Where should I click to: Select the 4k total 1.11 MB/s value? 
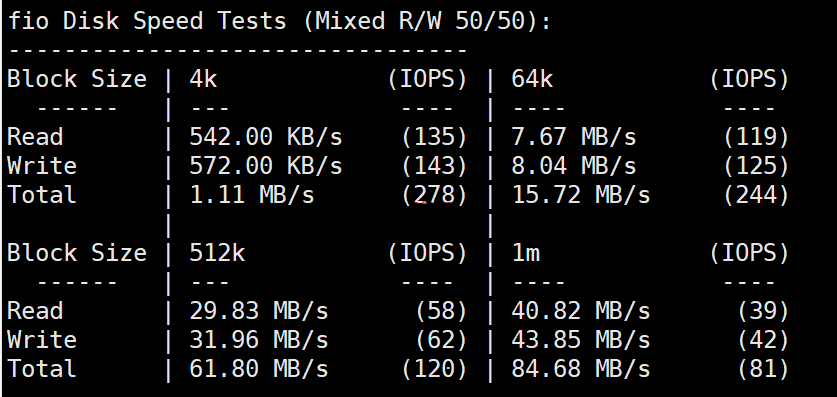point(252,195)
